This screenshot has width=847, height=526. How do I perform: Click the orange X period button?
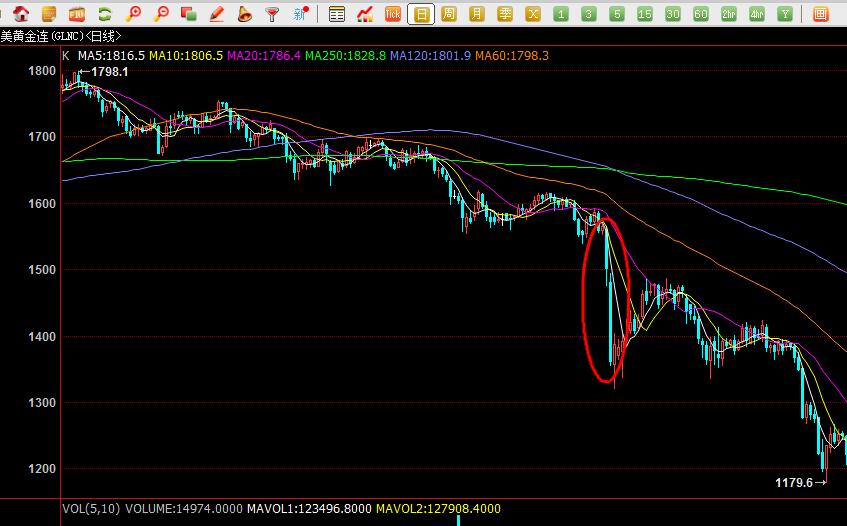(x=533, y=14)
